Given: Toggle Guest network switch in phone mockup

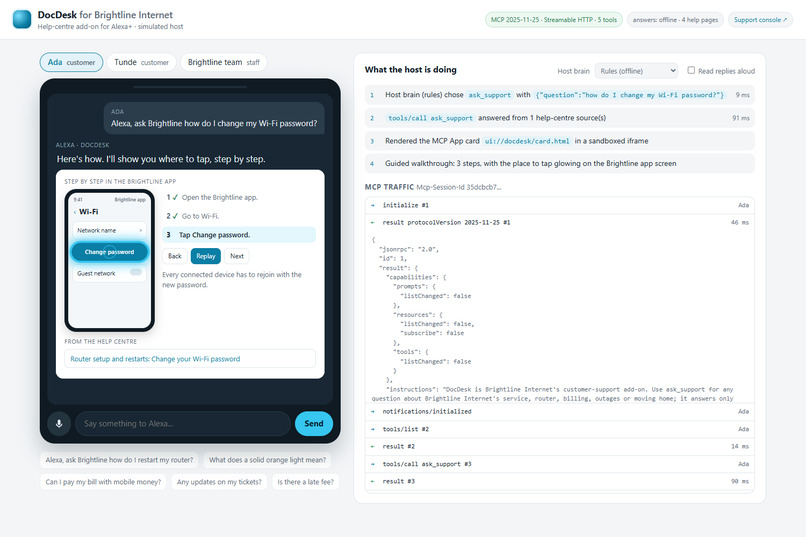Looking at the screenshot, I should coord(136,273).
